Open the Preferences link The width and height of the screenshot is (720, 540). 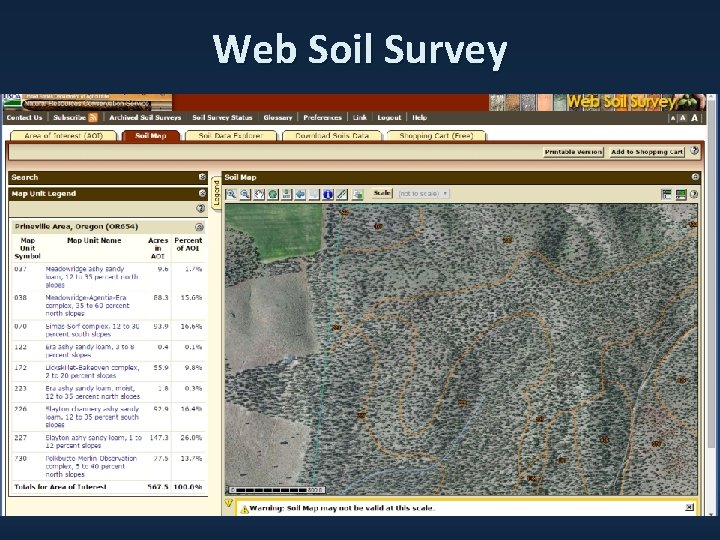tap(322, 118)
